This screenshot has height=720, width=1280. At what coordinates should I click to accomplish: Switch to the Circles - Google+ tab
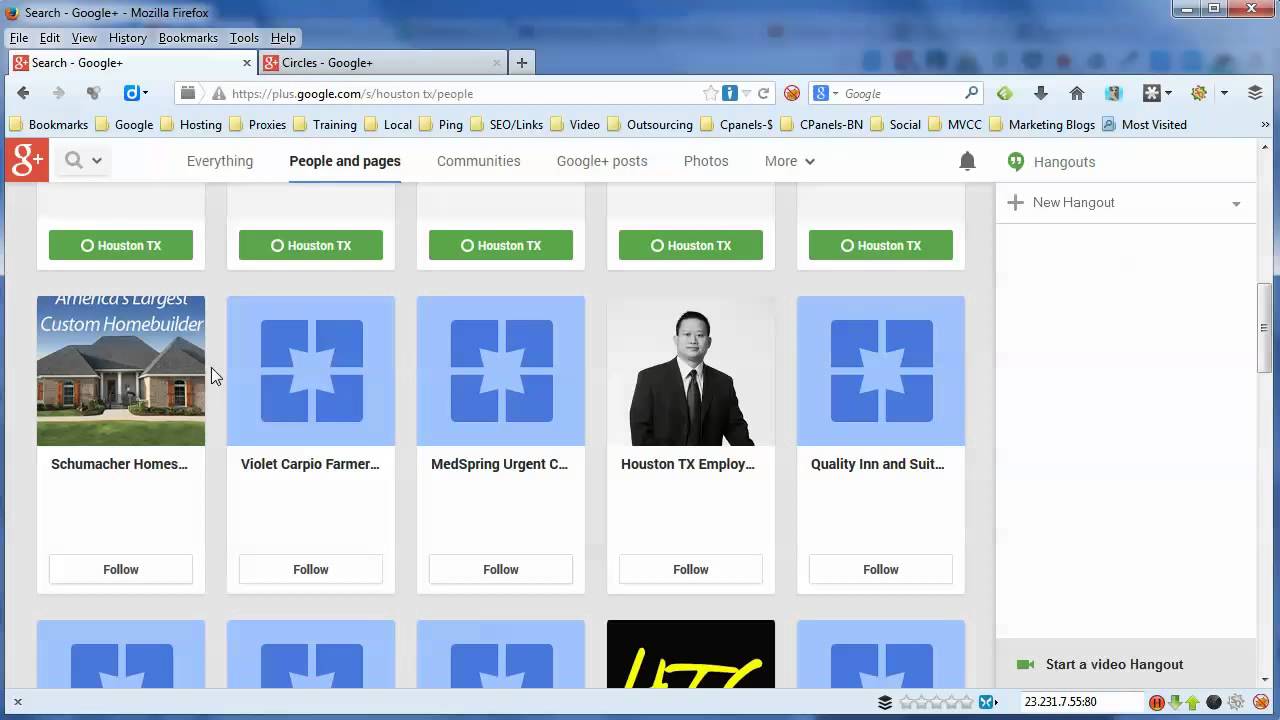[x=383, y=62]
